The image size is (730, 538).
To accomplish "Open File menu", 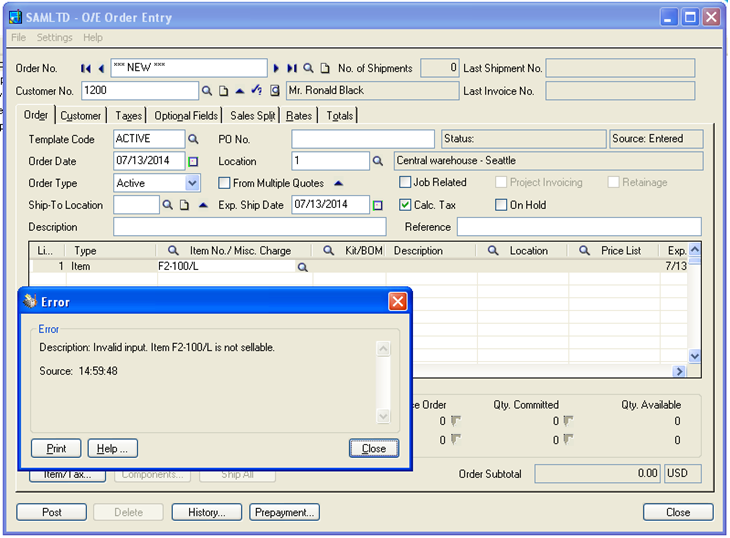I will pyautogui.click(x=18, y=38).
